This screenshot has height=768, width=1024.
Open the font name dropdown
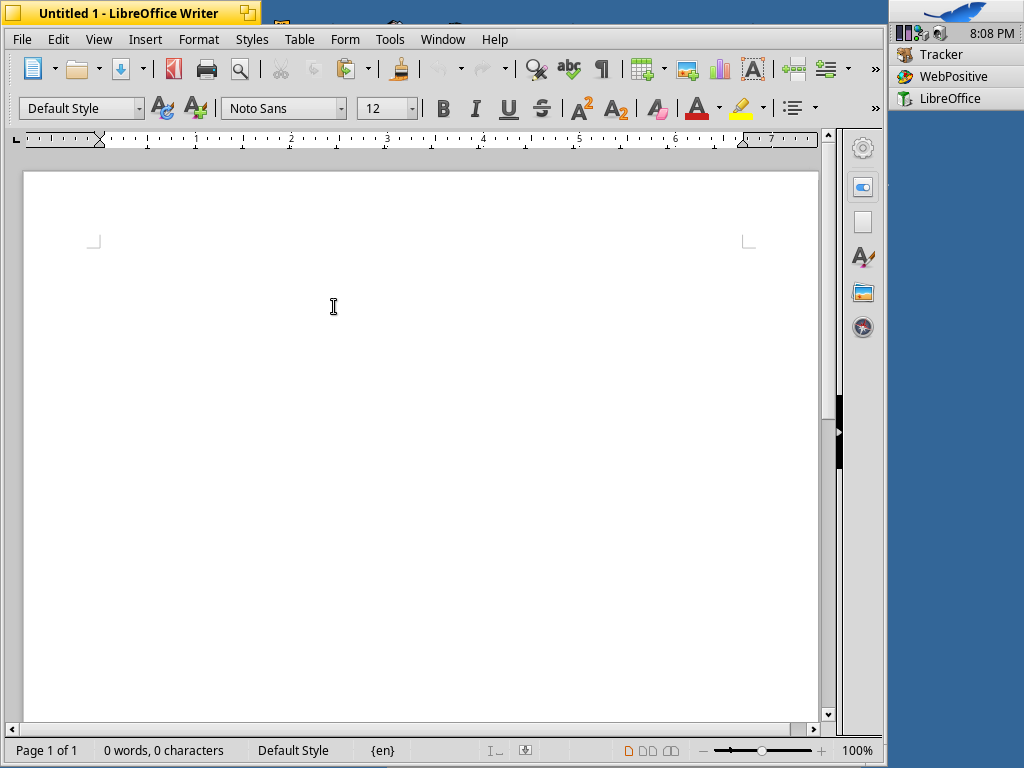point(341,107)
